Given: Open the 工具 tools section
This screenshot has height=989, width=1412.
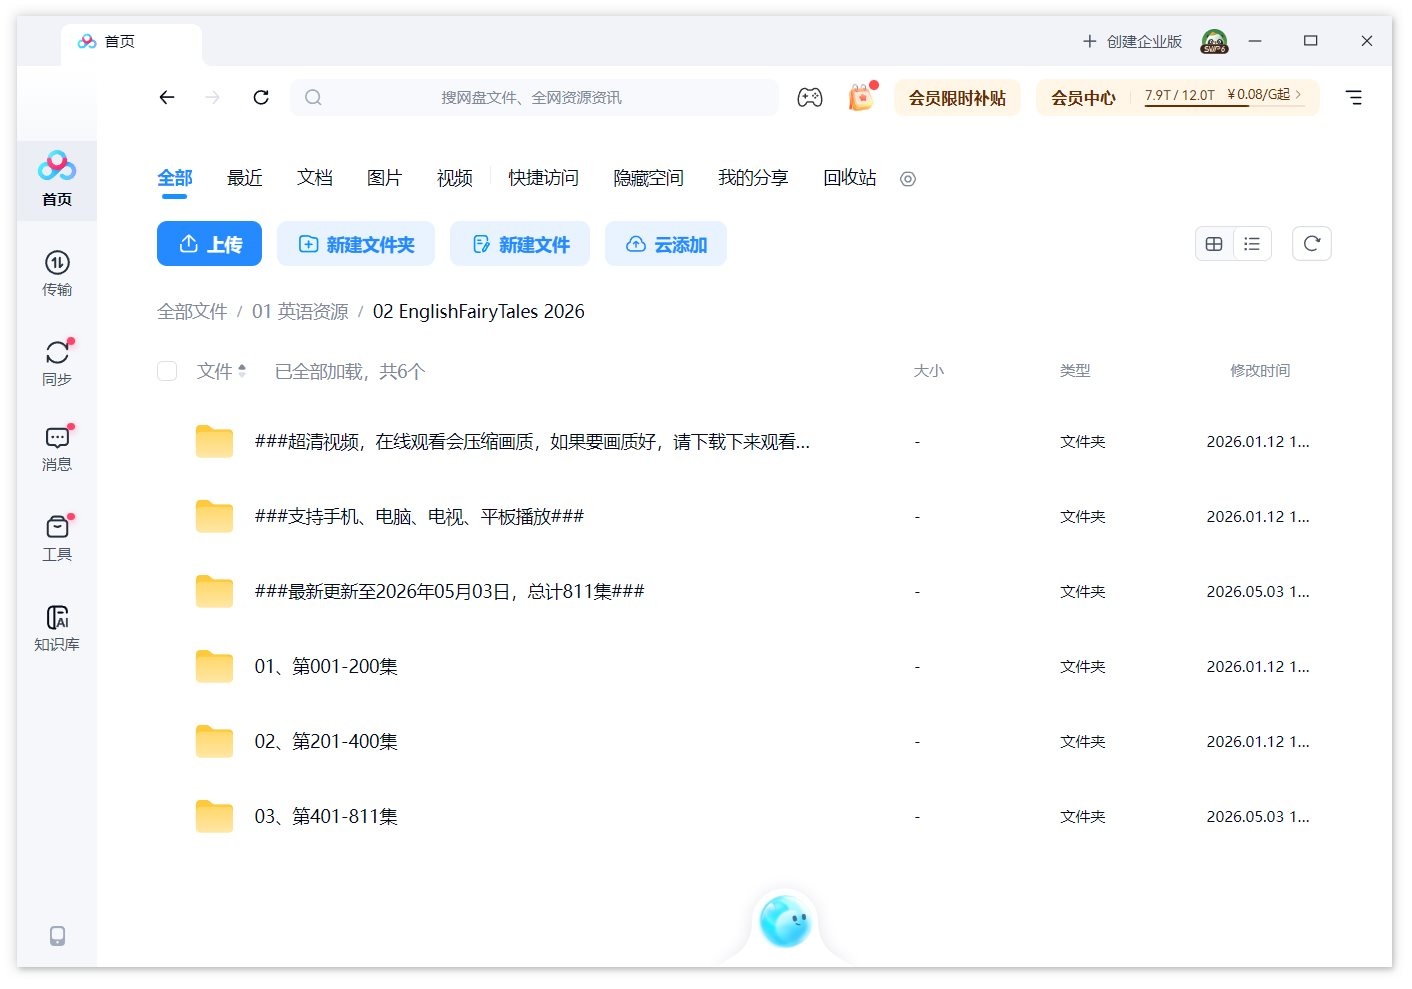Looking at the screenshot, I should click(x=57, y=538).
